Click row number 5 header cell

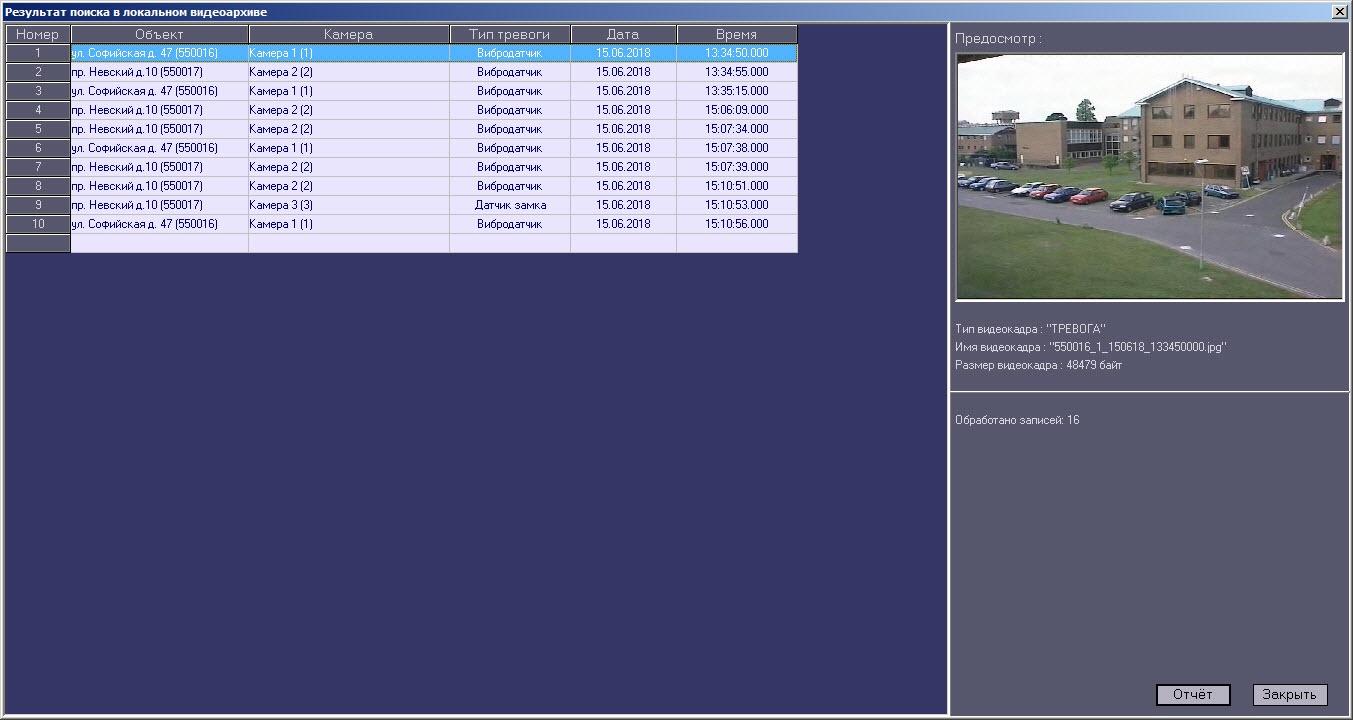pyautogui.click(x=38, y=129)
